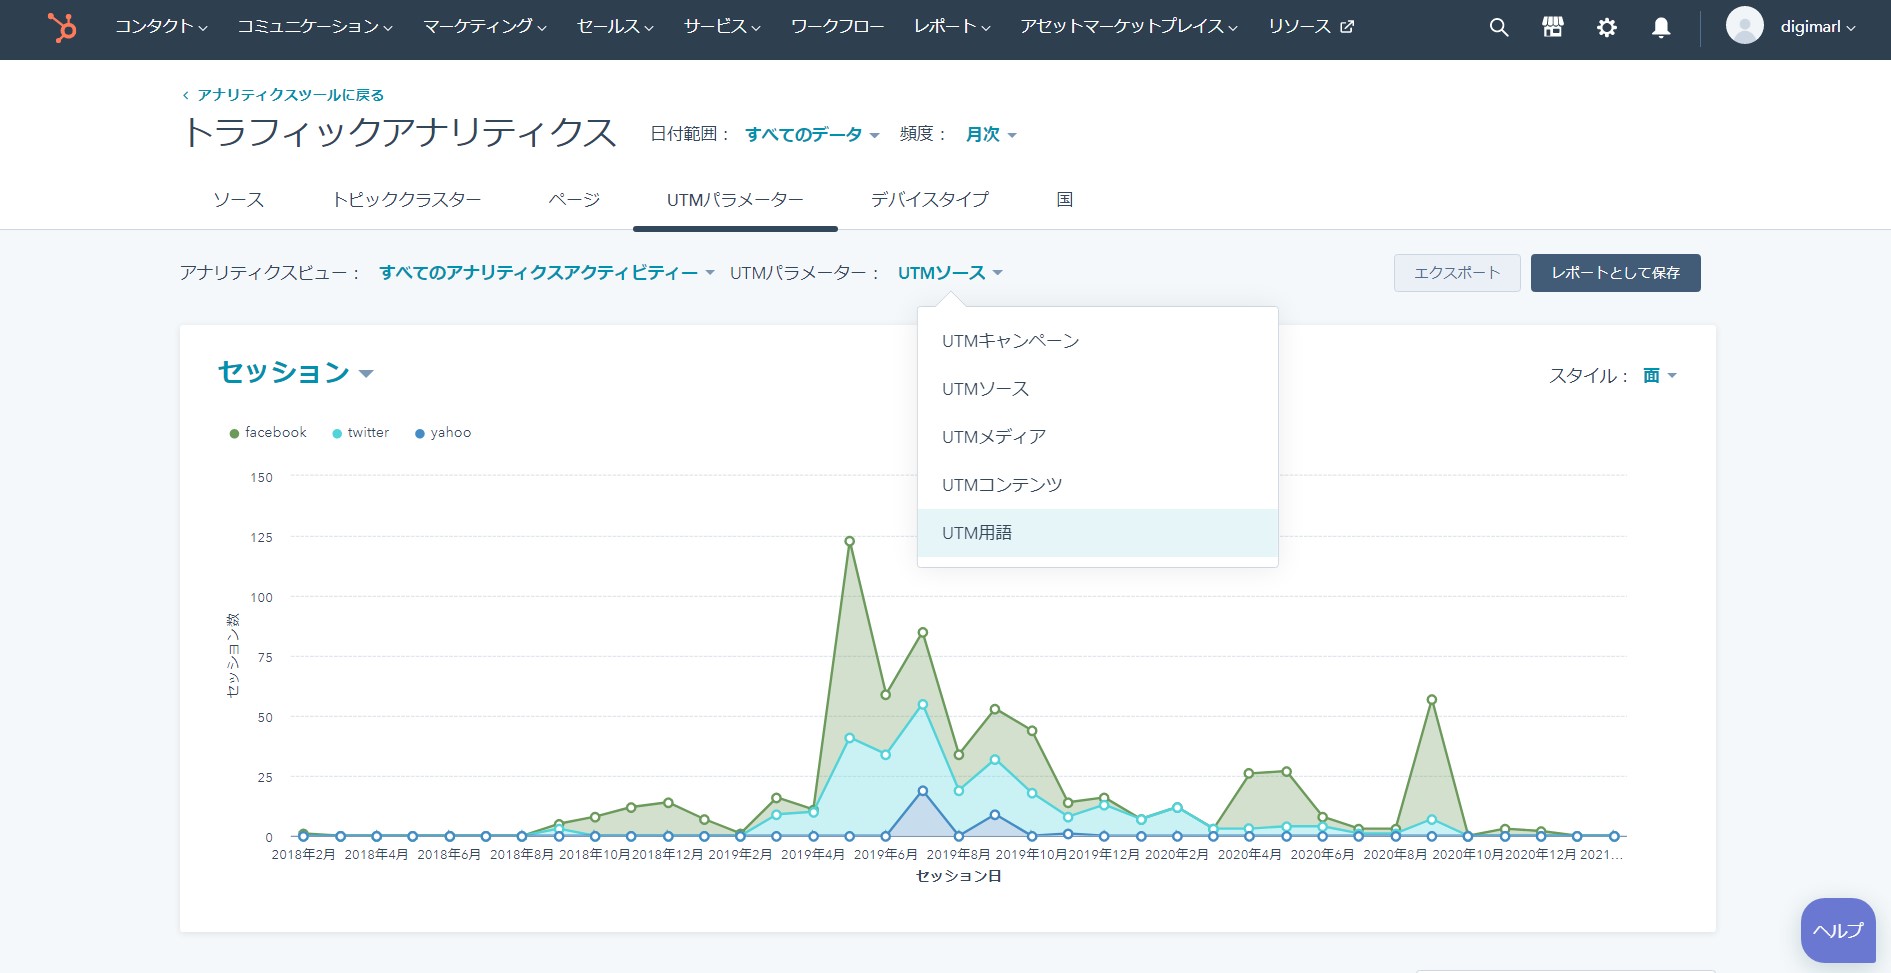1891x973 pixels.
Task: Open the アセットマーケットプレイス menu
Action: tap(1129, 27)
